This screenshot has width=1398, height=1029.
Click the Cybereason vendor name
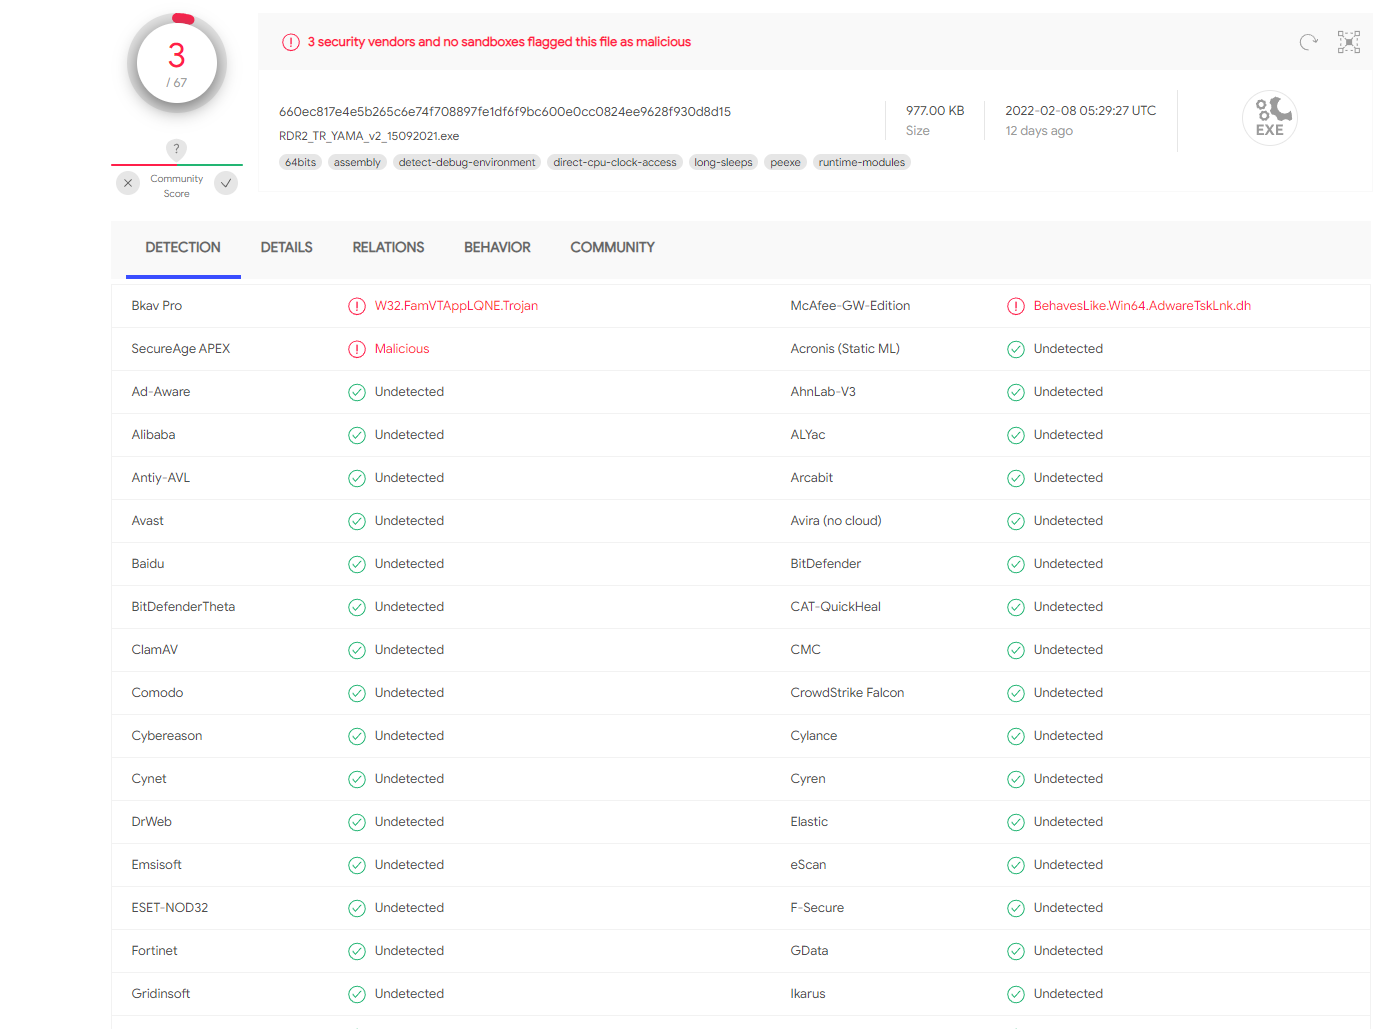(x=167, y=736)
